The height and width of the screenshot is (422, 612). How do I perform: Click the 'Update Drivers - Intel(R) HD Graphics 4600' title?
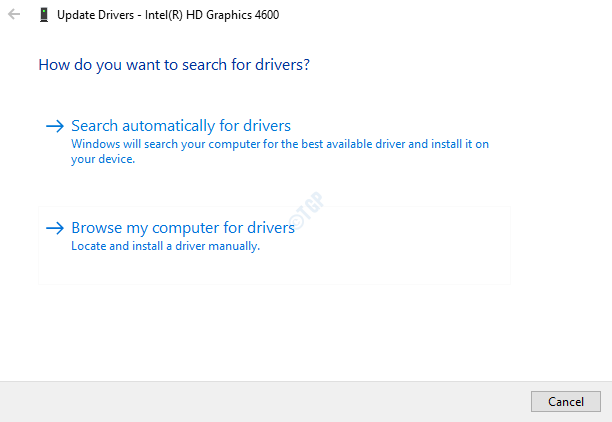pyautogui.click(x=168, y=15)
